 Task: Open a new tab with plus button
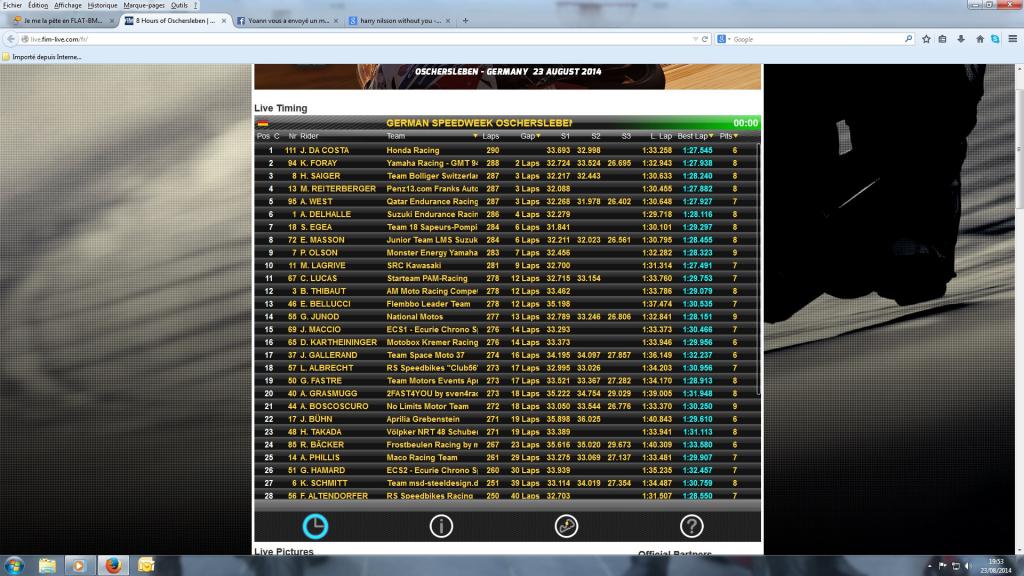pos(465,21)
